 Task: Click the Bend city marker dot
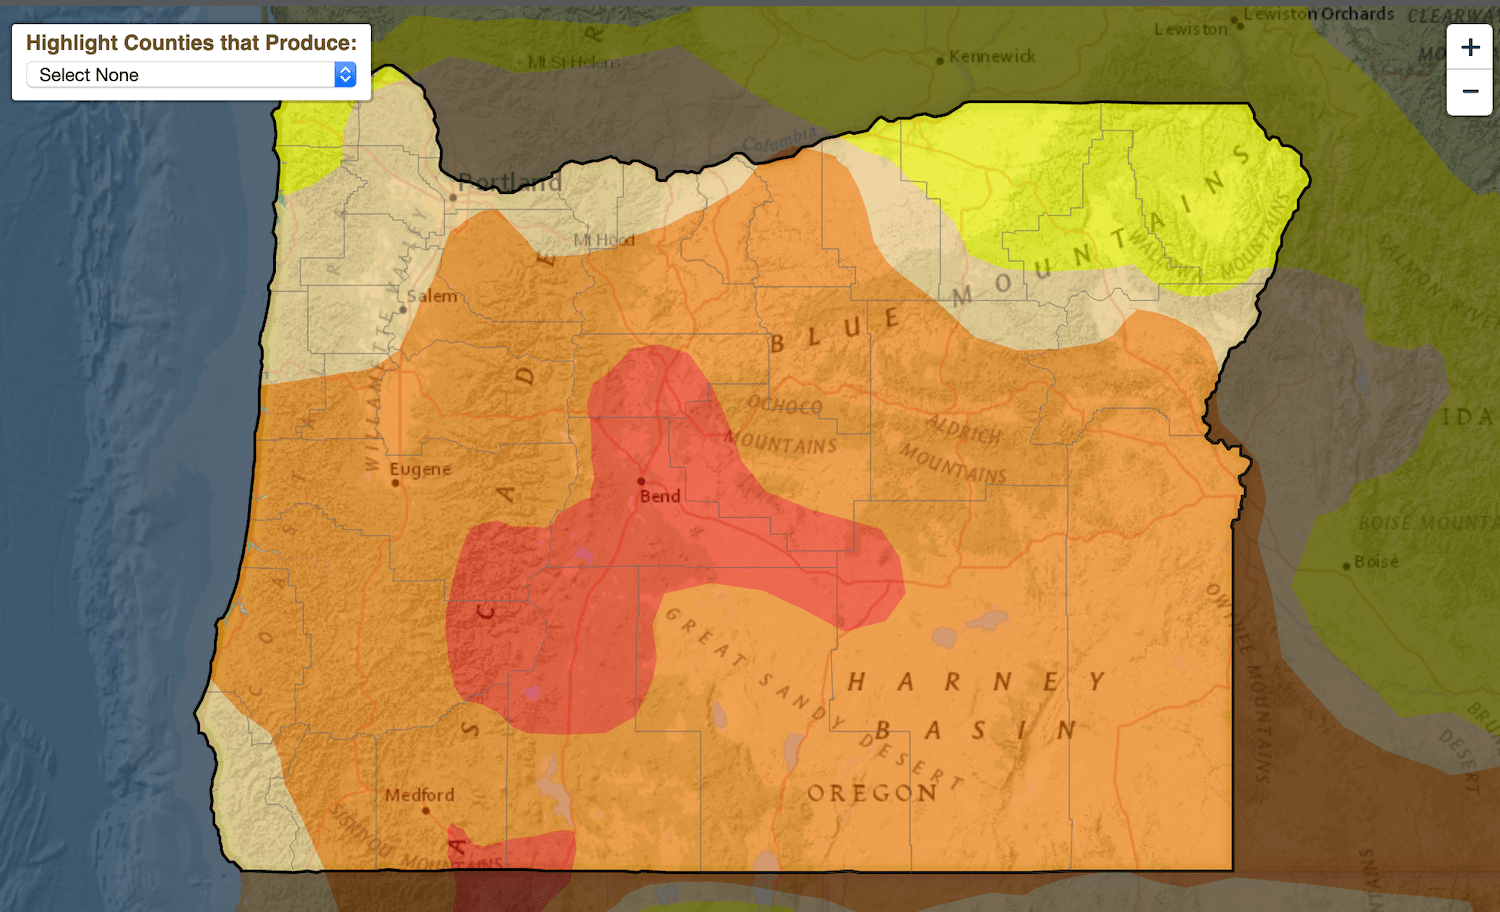click(641, 481)
